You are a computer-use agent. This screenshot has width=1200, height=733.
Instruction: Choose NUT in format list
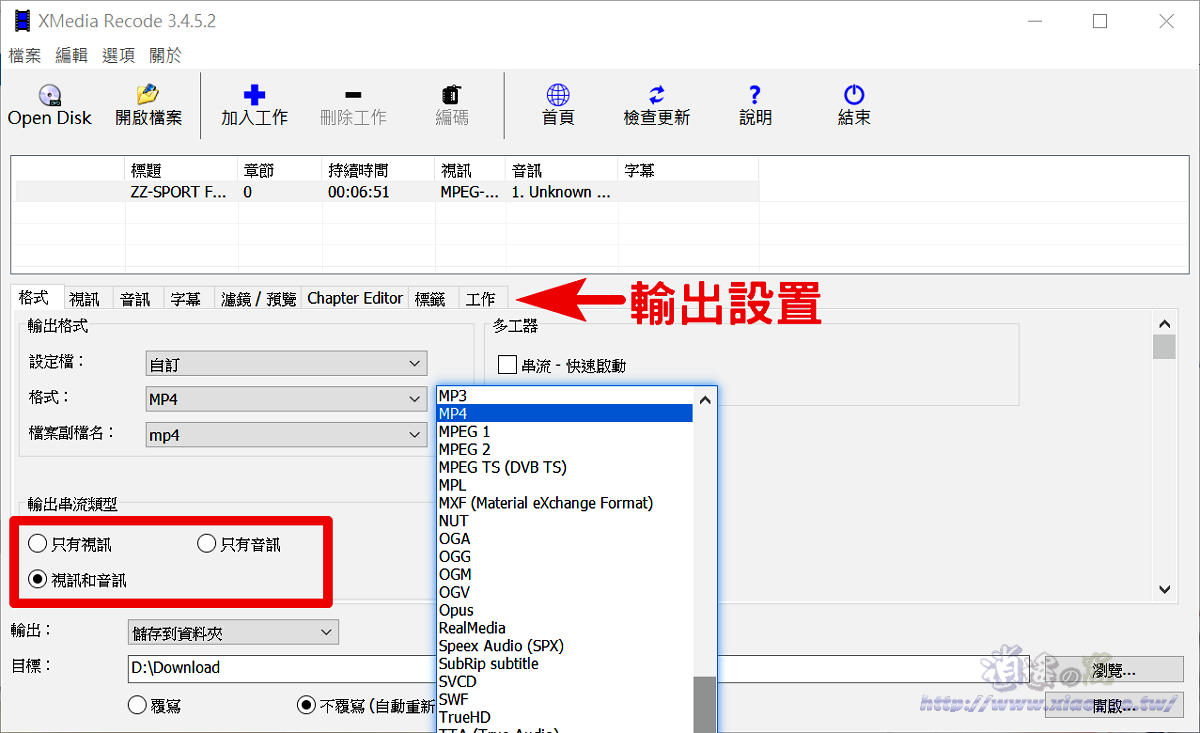[565, 521]
